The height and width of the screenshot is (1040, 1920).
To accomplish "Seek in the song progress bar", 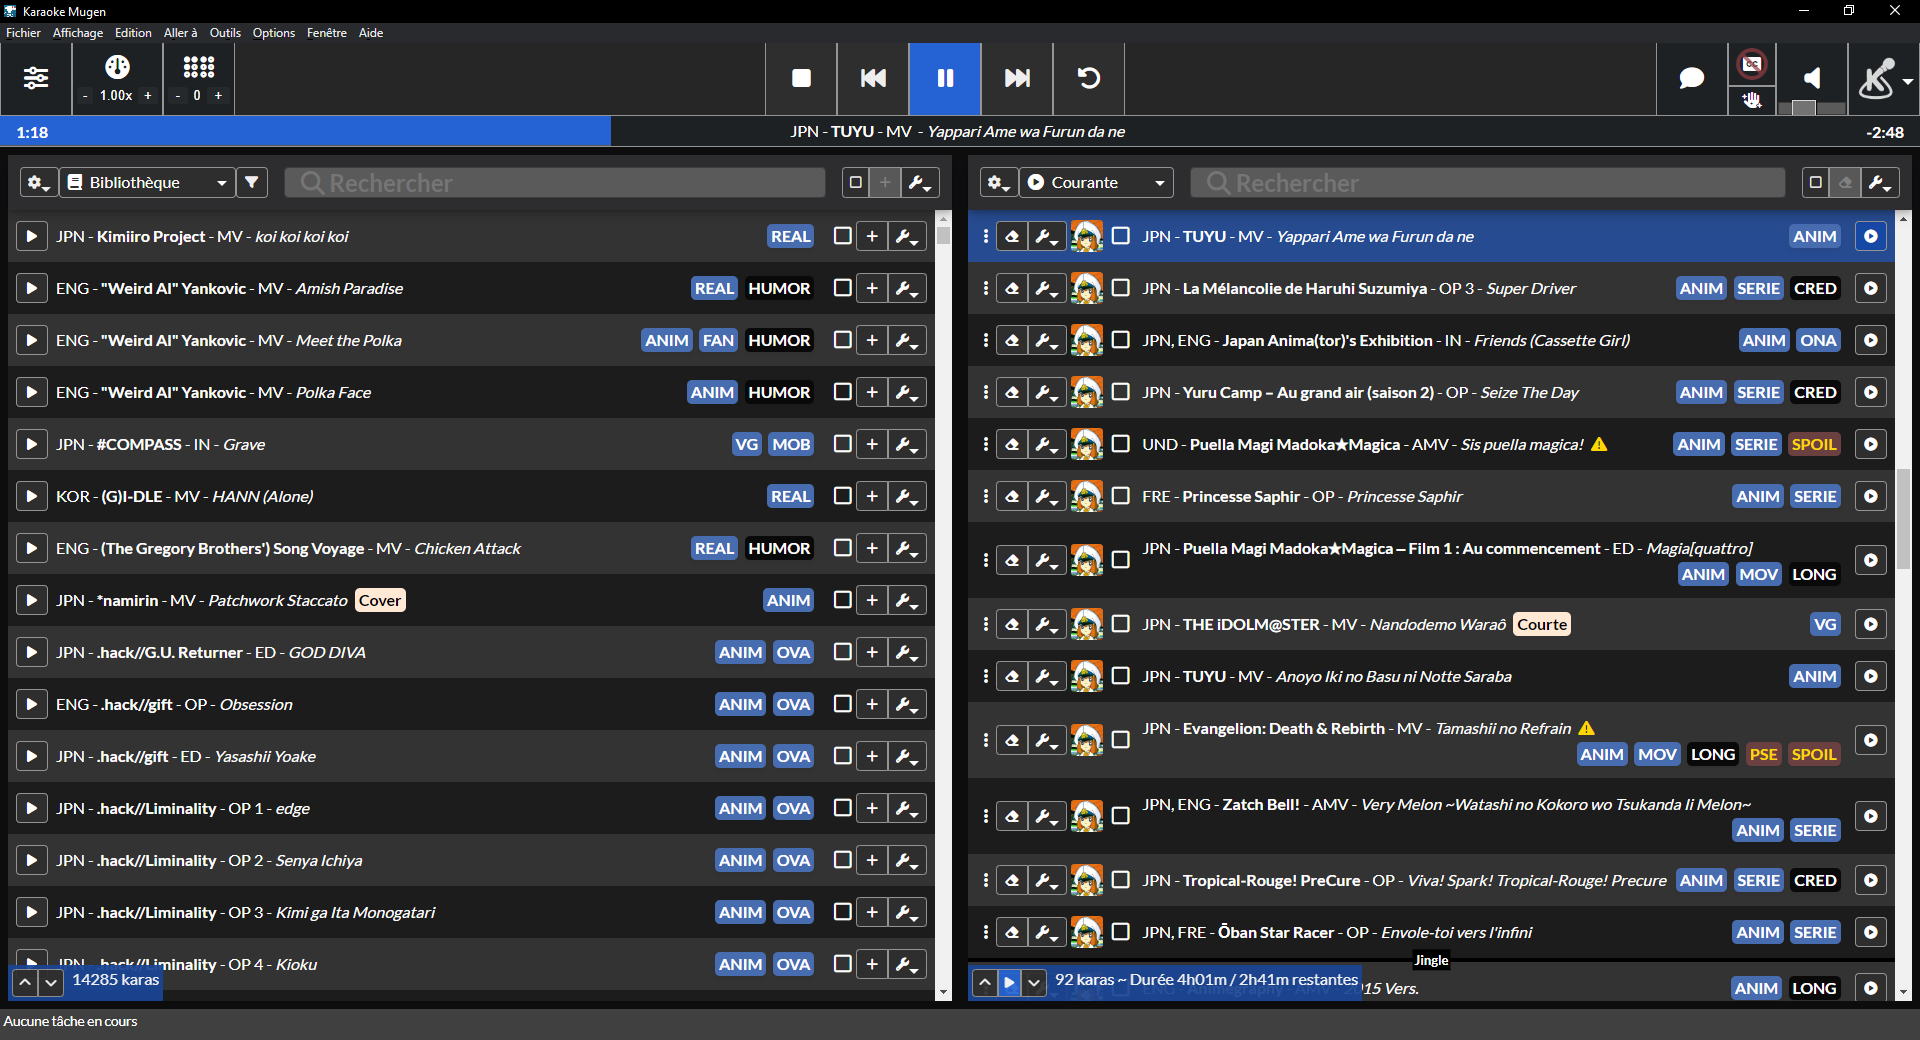I will point(960,132).
